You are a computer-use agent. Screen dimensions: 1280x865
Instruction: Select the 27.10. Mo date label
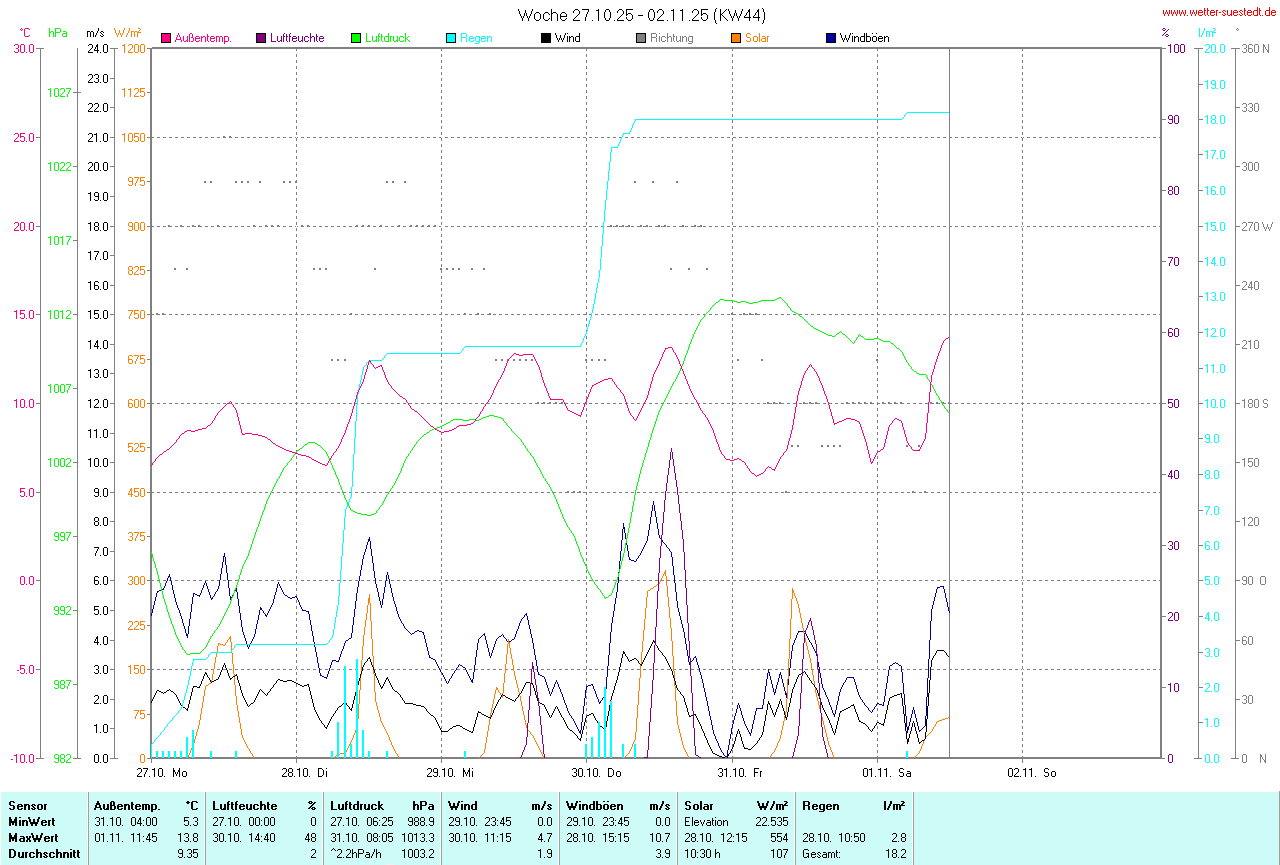(x=162, y=772)
